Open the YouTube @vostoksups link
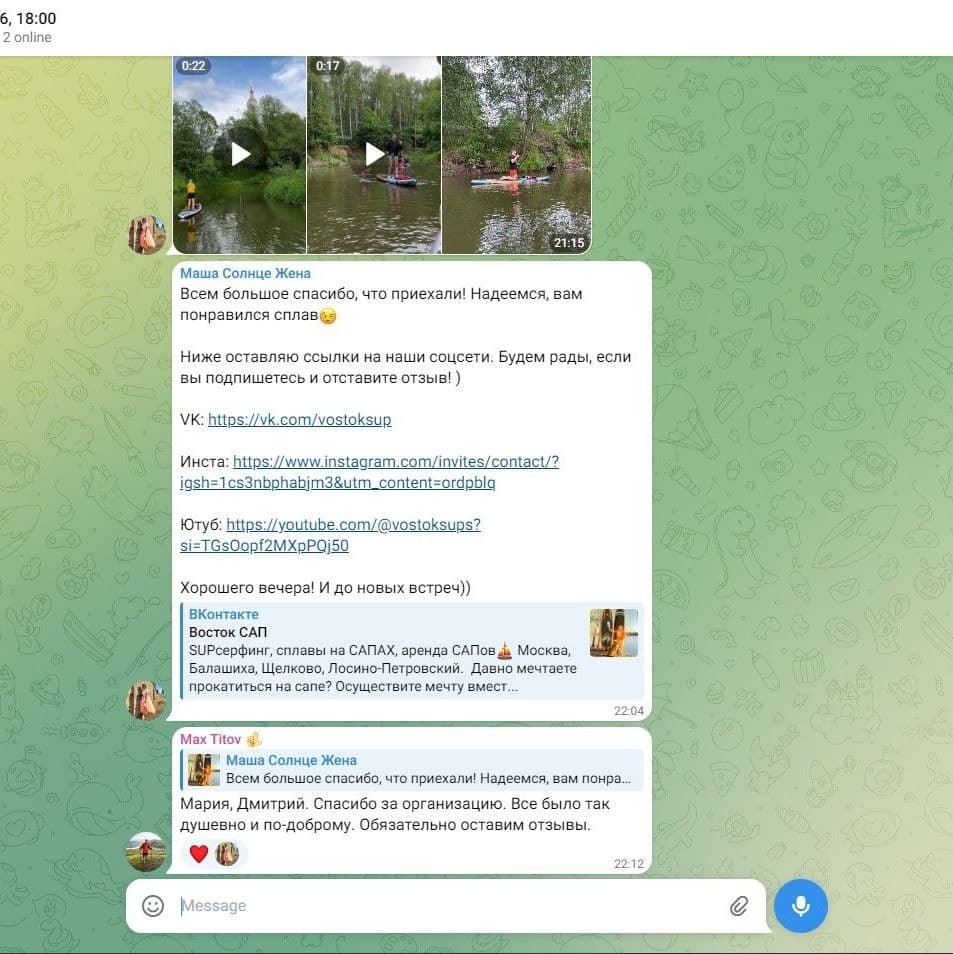Image resolution: width=953 pixels, height=954 pixels. point(330,535)
